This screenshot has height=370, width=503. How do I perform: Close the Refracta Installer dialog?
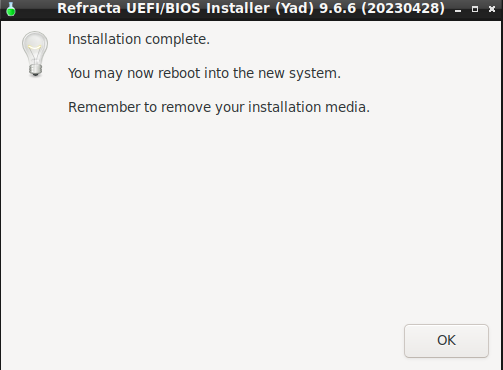click(x=491, y=9)
